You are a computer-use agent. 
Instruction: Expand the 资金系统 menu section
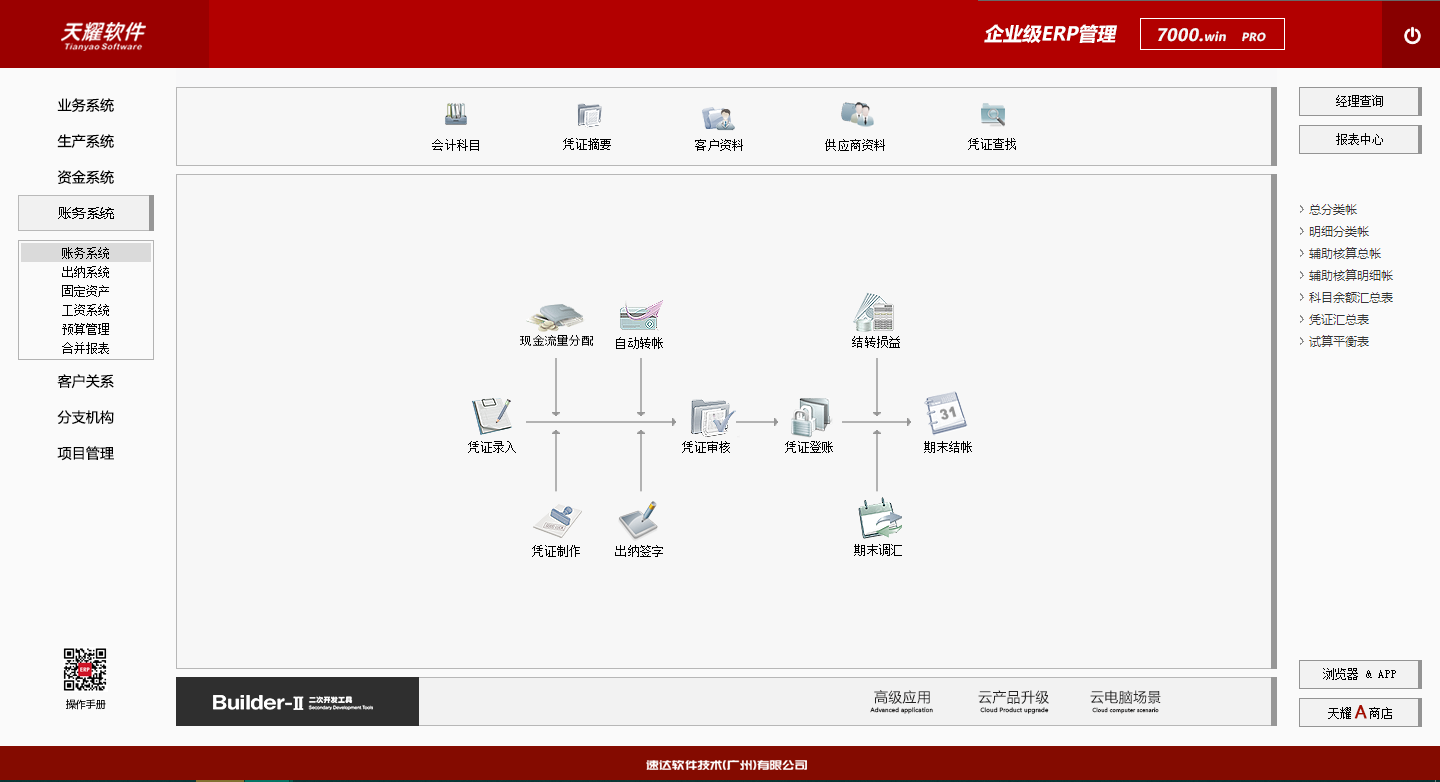(86, 177)
